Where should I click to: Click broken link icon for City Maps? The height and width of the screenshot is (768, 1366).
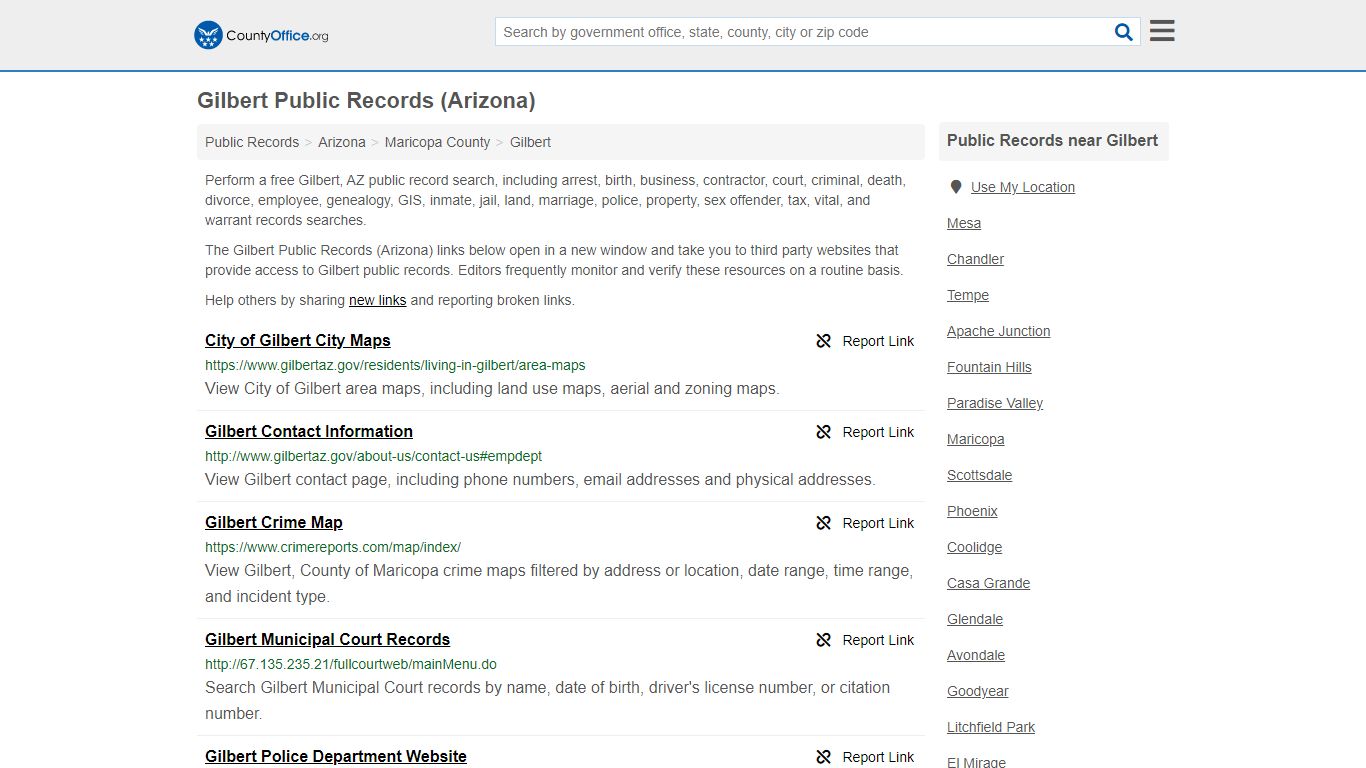pos(824,341)
